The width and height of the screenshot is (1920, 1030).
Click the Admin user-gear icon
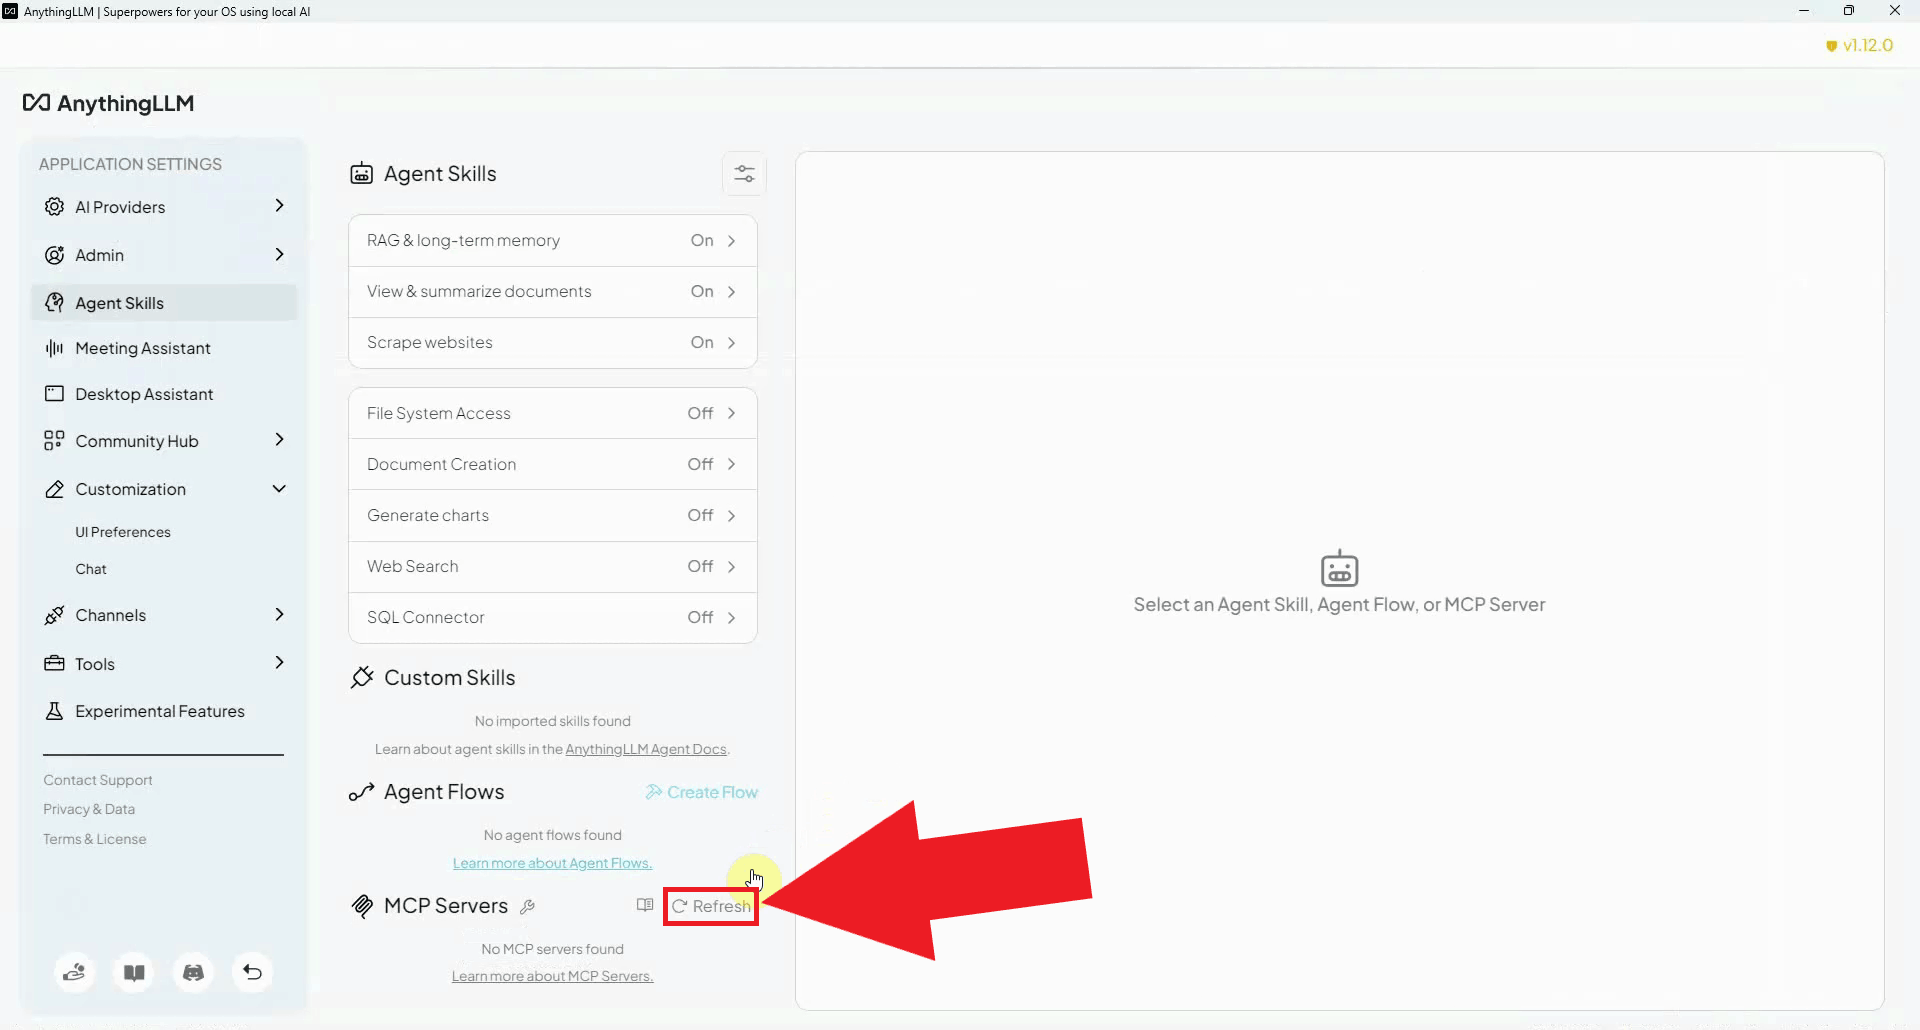[54, 255]
